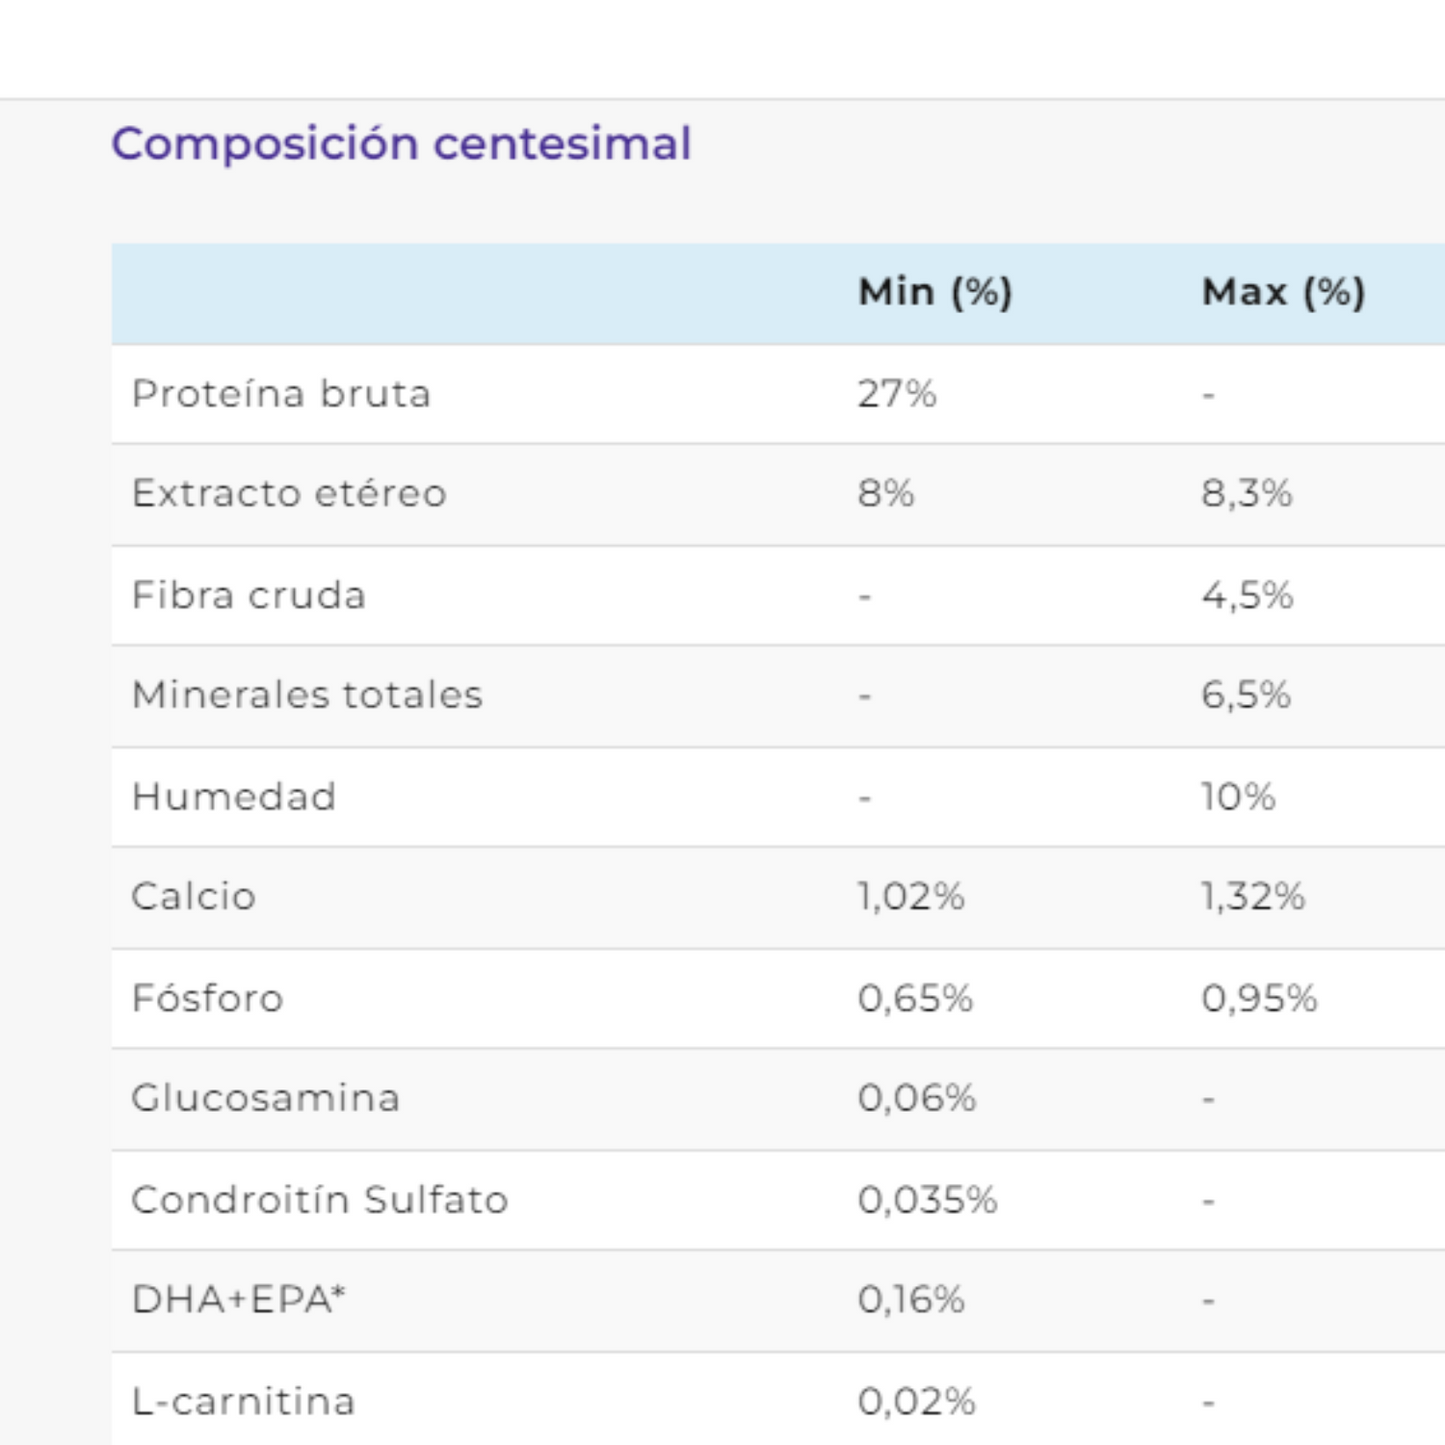Select the Proteína bruta row label

point(281,394)
